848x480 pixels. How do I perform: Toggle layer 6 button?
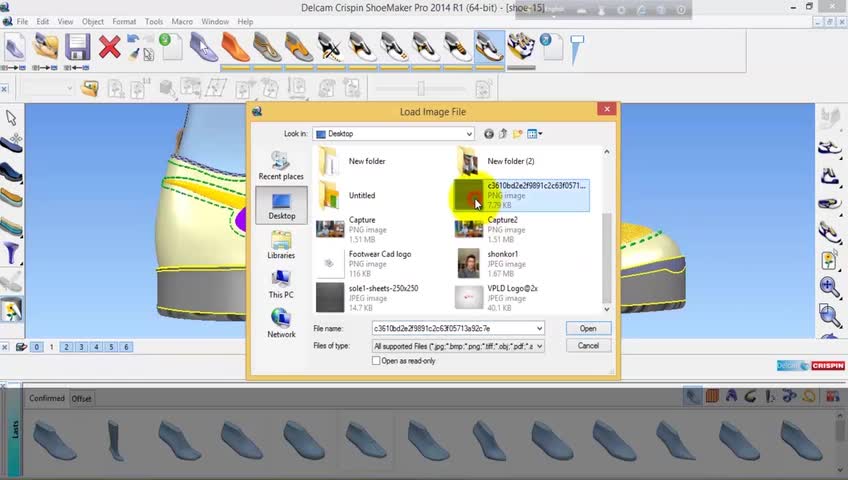coord(127,347)
